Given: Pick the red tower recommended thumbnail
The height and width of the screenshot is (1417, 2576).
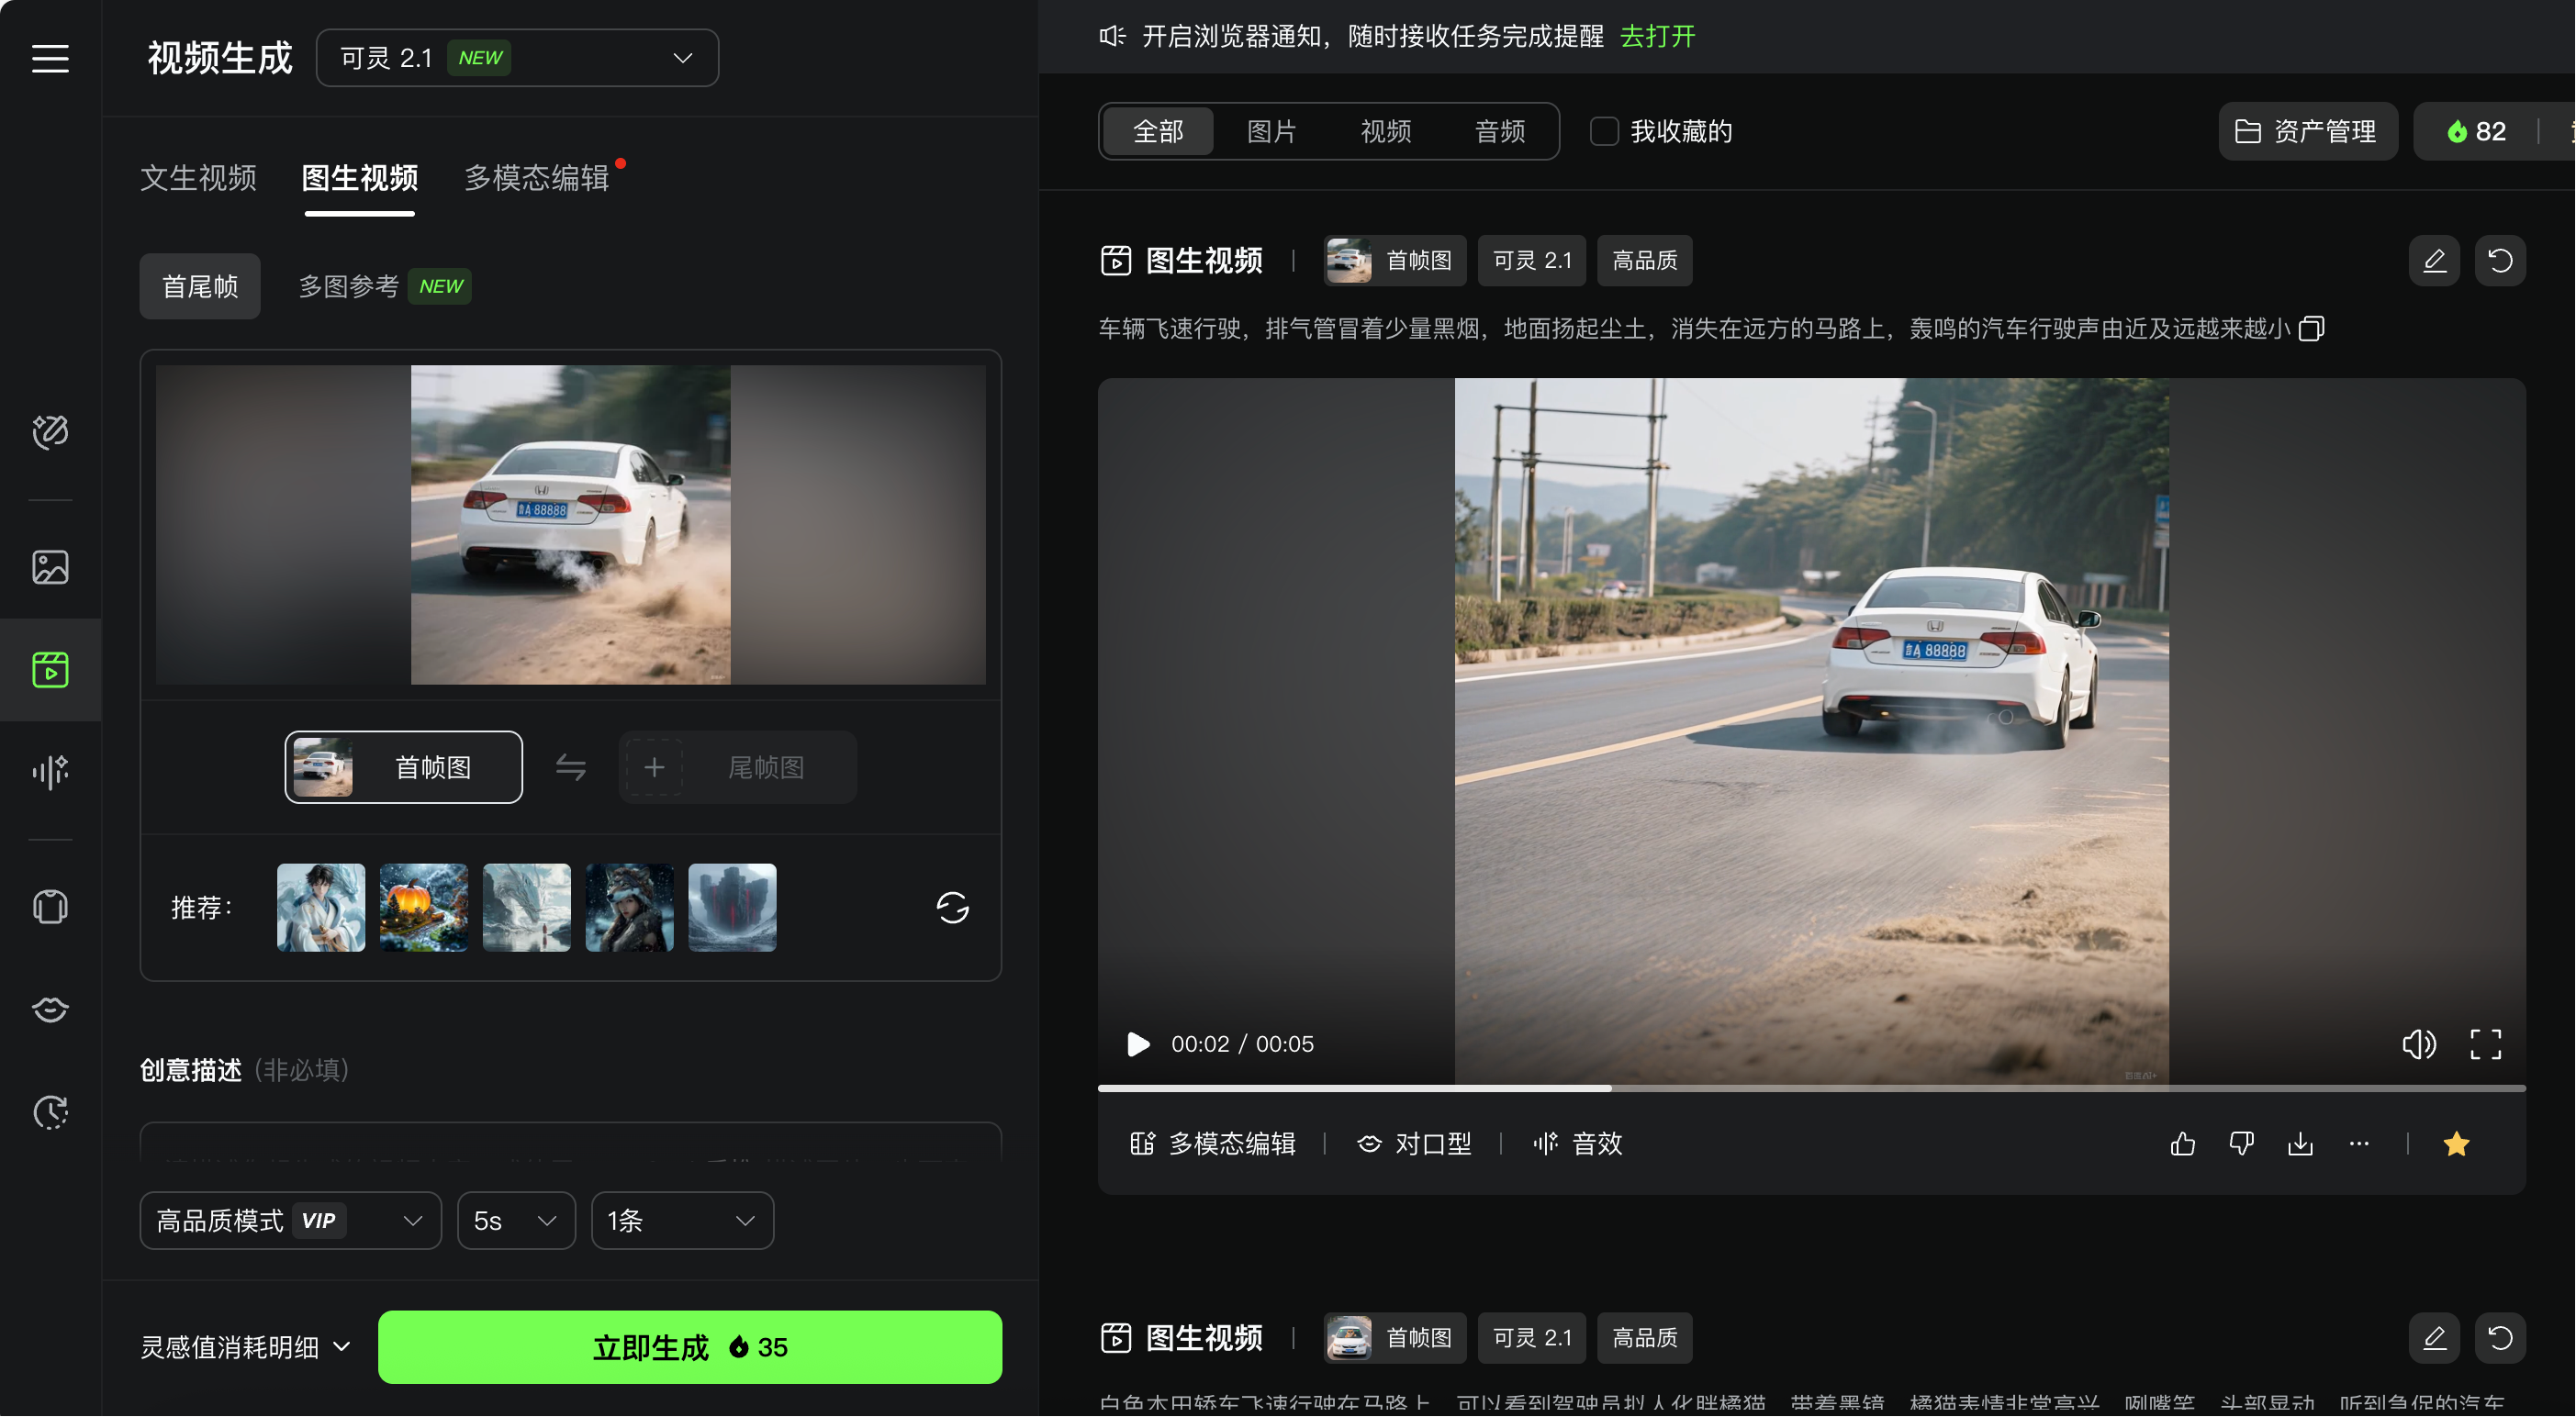Looking at the screenshot, I should point(733,908).
